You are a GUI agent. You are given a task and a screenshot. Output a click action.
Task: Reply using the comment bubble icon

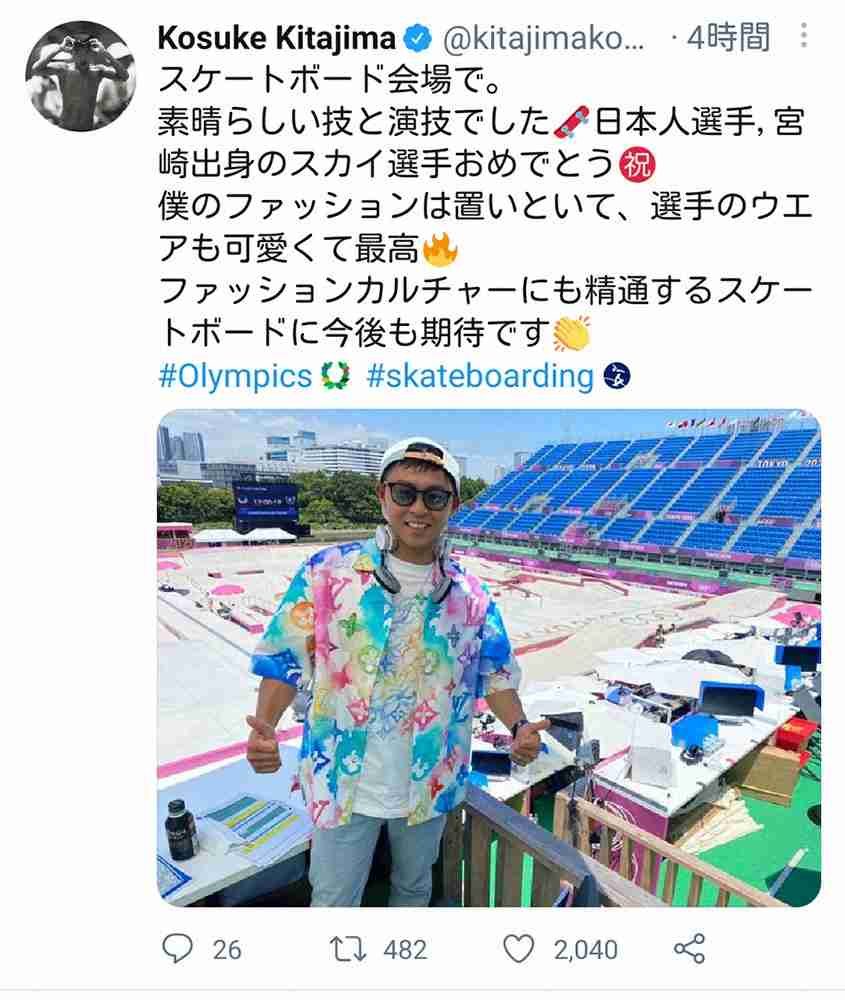click(x=177, y=948)
